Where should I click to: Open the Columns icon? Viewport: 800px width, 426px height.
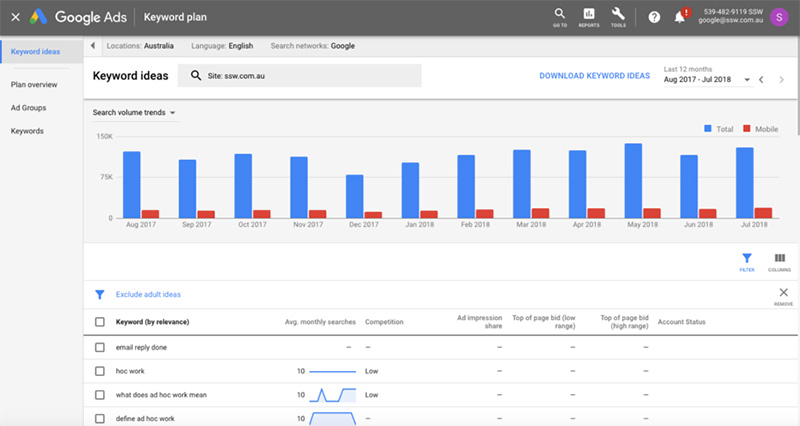click(x=779, y=260)
